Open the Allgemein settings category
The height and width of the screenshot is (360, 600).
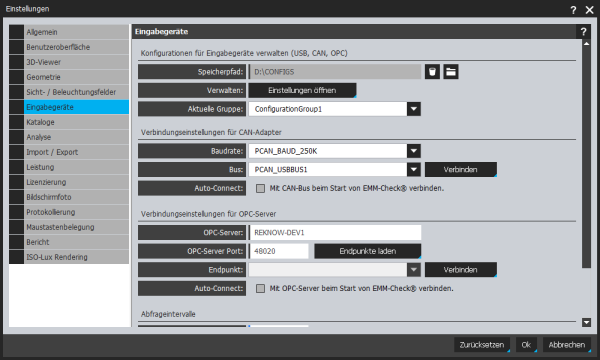click(69, 32)
